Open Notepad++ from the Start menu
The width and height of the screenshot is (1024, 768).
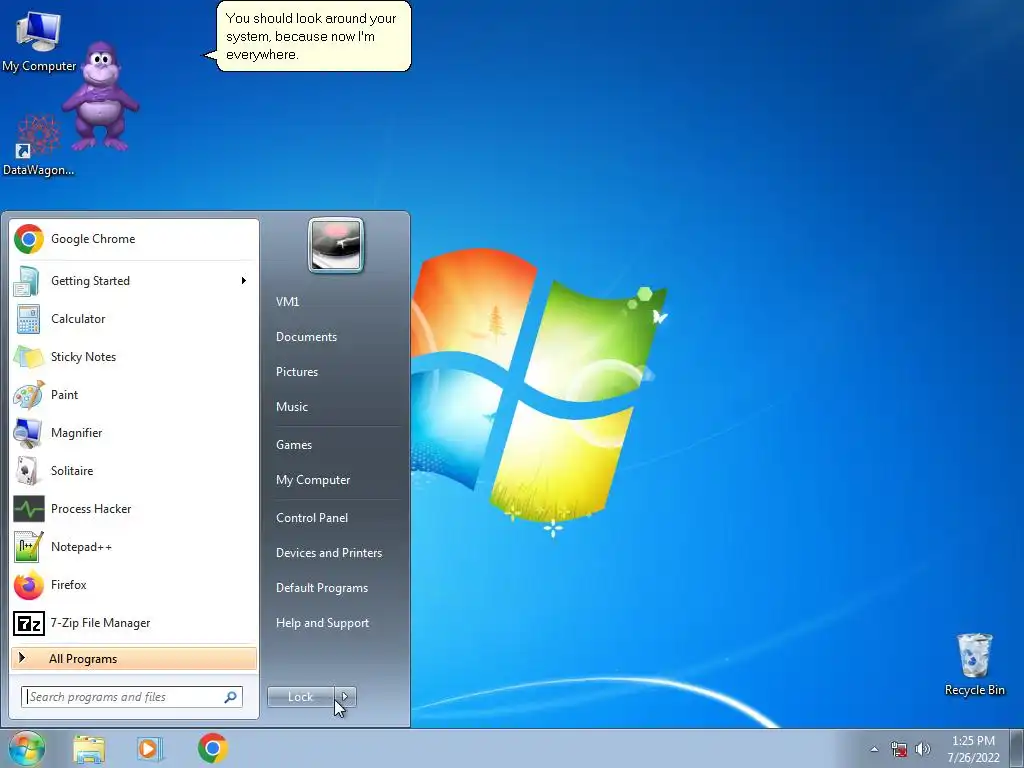[x=134, y=547]
